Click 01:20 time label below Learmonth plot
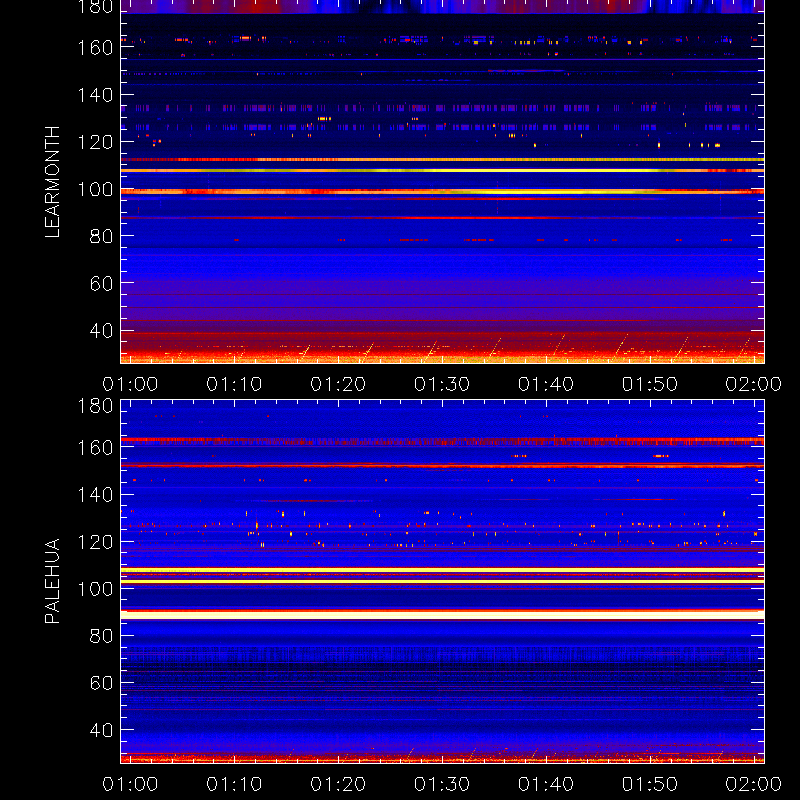800x800 pixels. pyautogui.click(x=338, y=384)
